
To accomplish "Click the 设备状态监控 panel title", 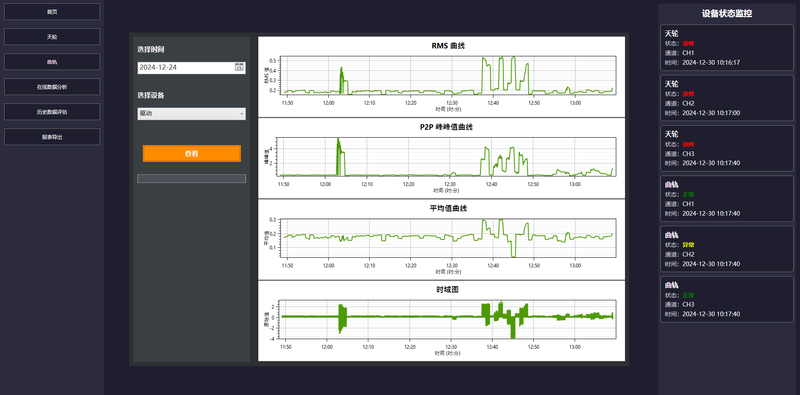I will coord(727,14).
